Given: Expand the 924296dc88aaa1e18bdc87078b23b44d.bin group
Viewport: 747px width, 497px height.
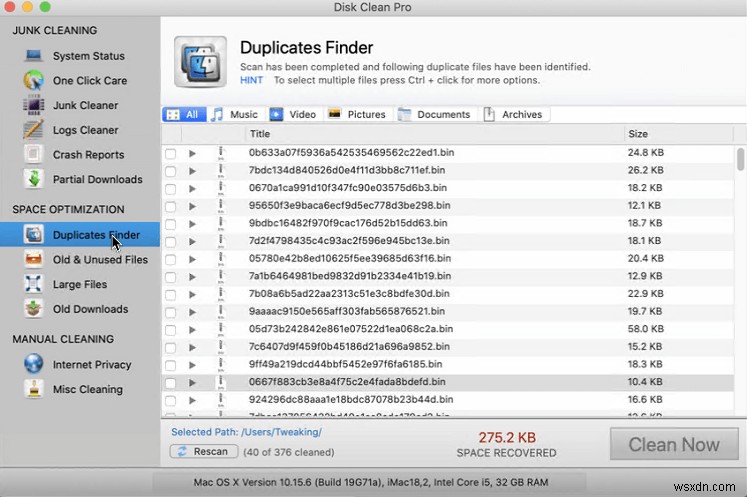Looking at the screenshot, I should tap(192, 400).
